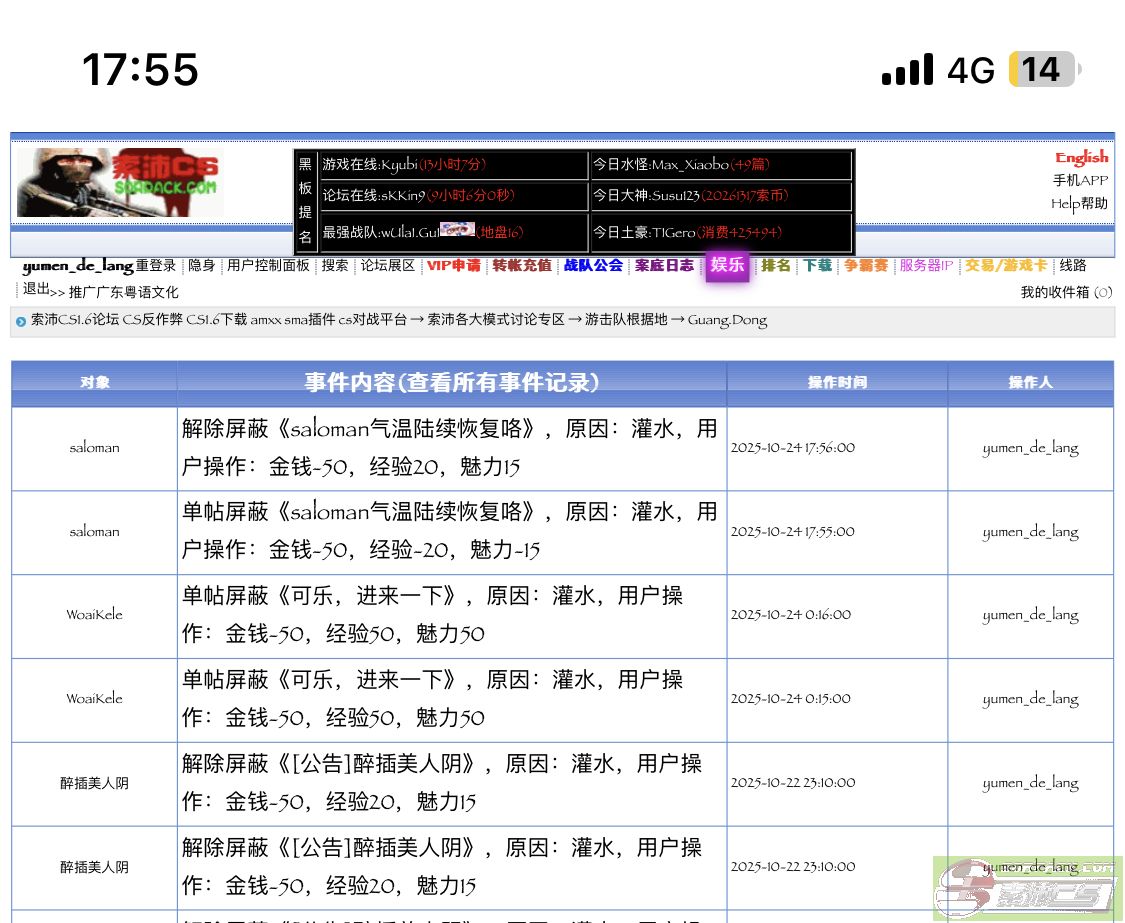Open the 战队公会 navigation item
This screenshot has height=923, width=1125.
pyautogui.click(x=593, y=265)
